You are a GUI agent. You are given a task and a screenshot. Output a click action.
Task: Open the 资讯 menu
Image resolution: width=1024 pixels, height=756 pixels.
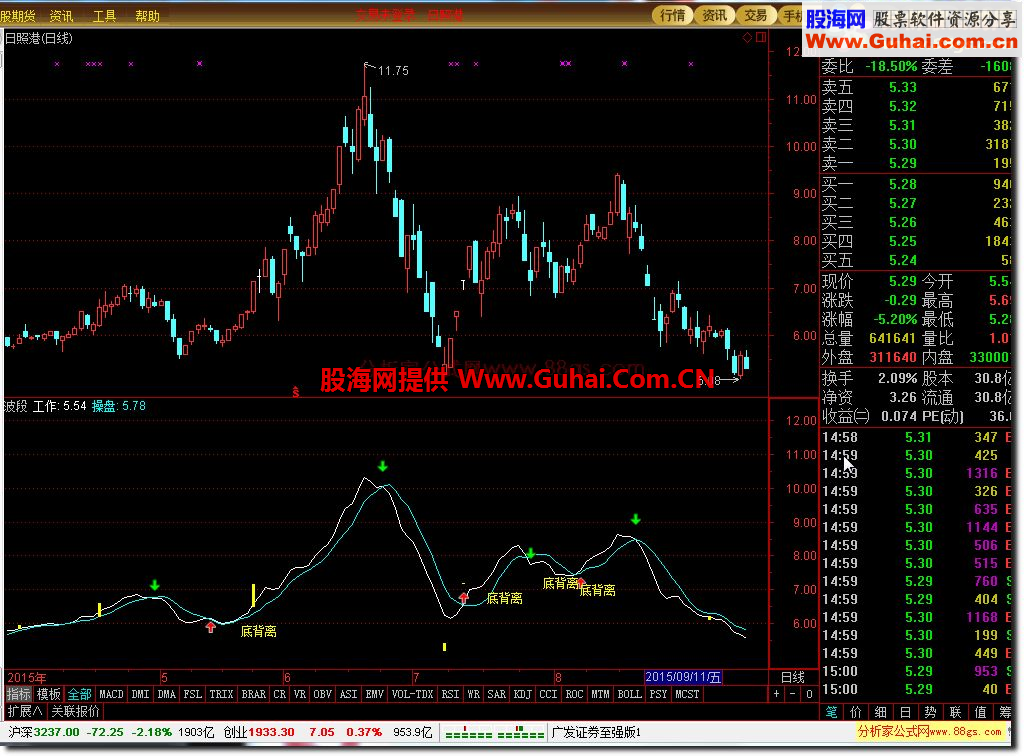pos(61,16)
